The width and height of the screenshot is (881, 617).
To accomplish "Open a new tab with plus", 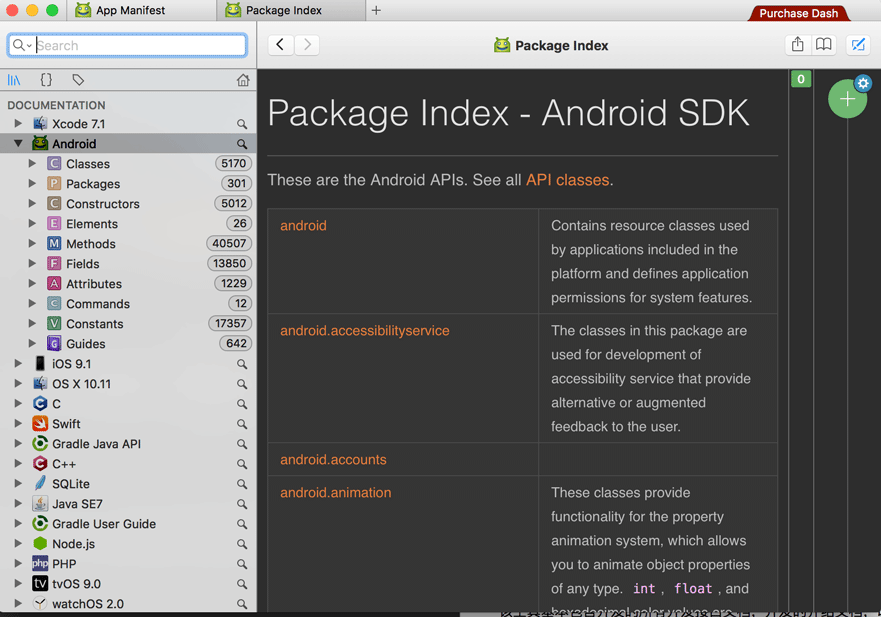I will (x=376, y=10).
